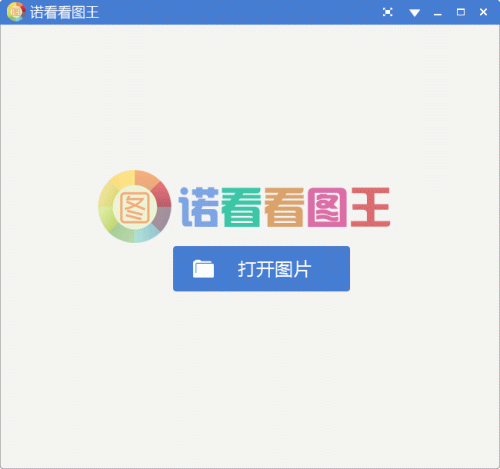The width and height of the screenshot is (500, 469).
Task: Open the triangle main menu dropdown
Action: [414, 13]
